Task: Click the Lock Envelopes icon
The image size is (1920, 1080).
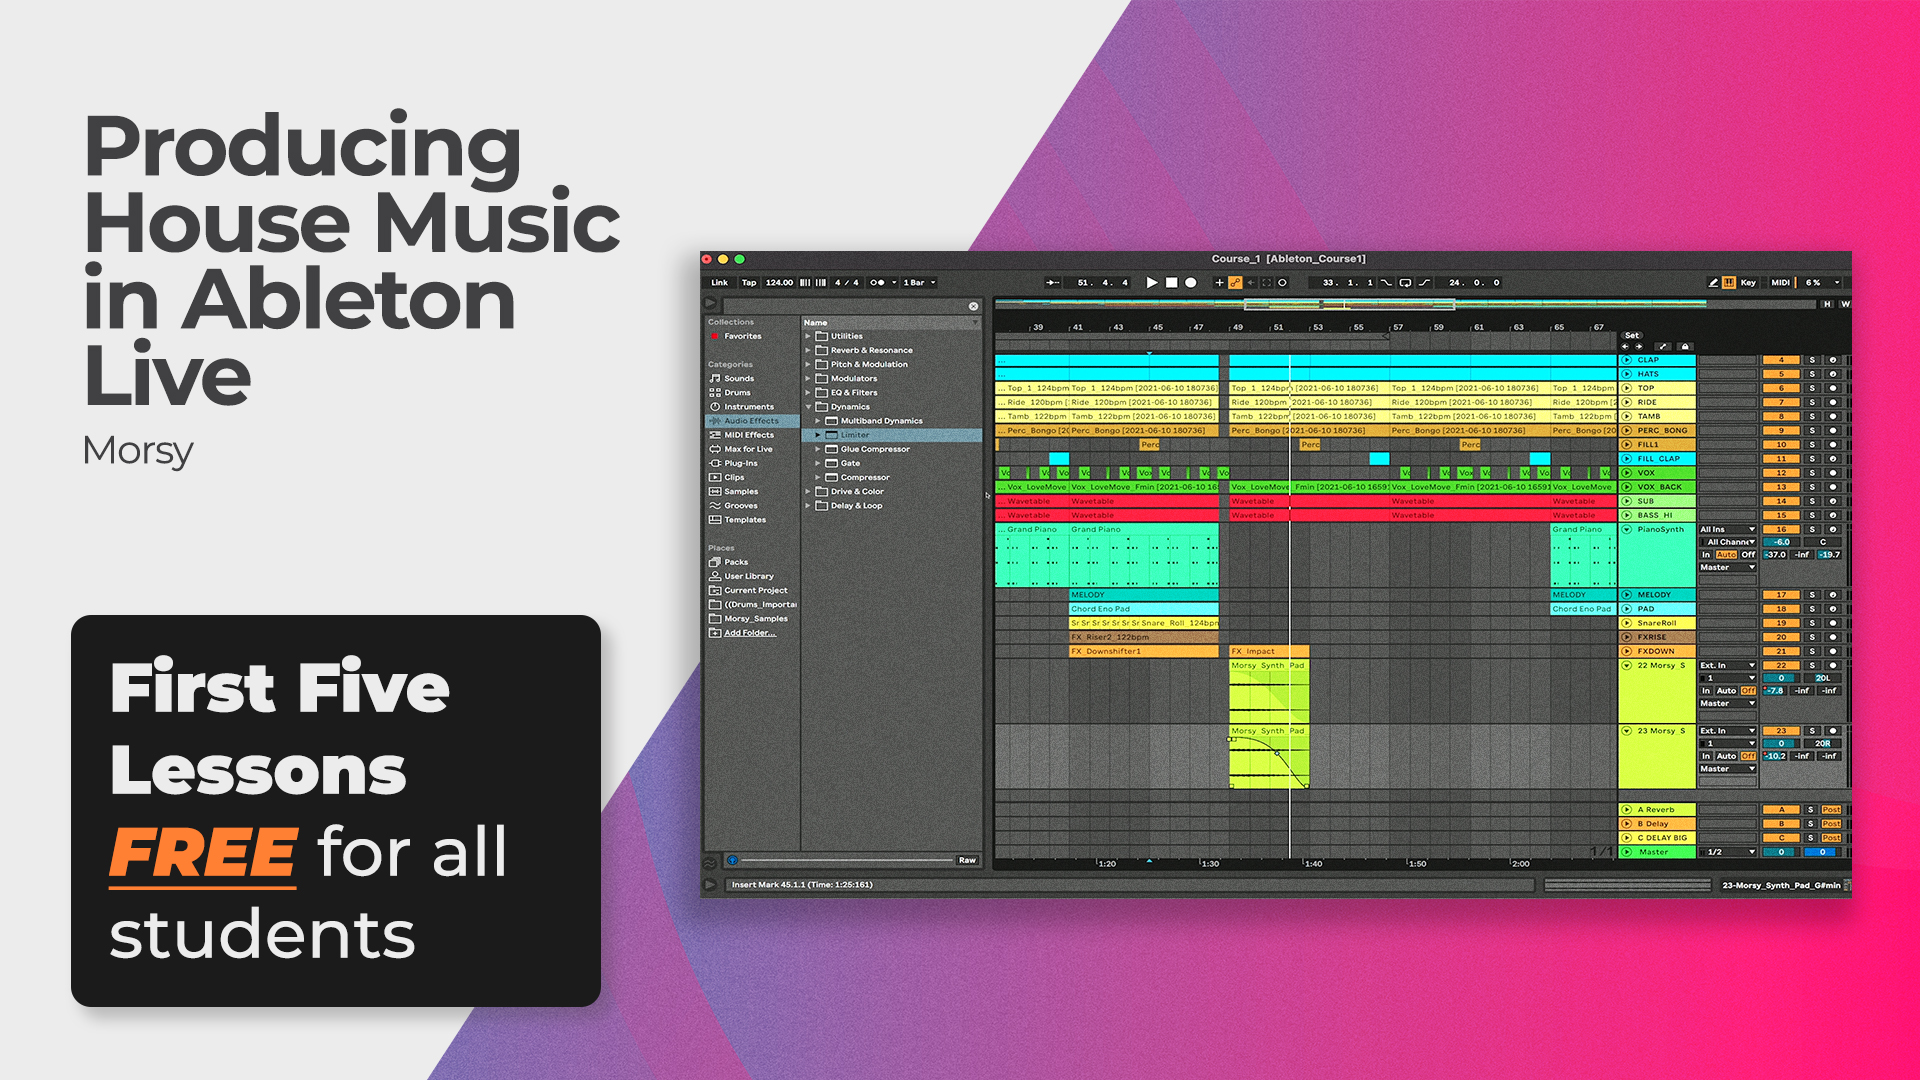Action: pos(1685,346)
